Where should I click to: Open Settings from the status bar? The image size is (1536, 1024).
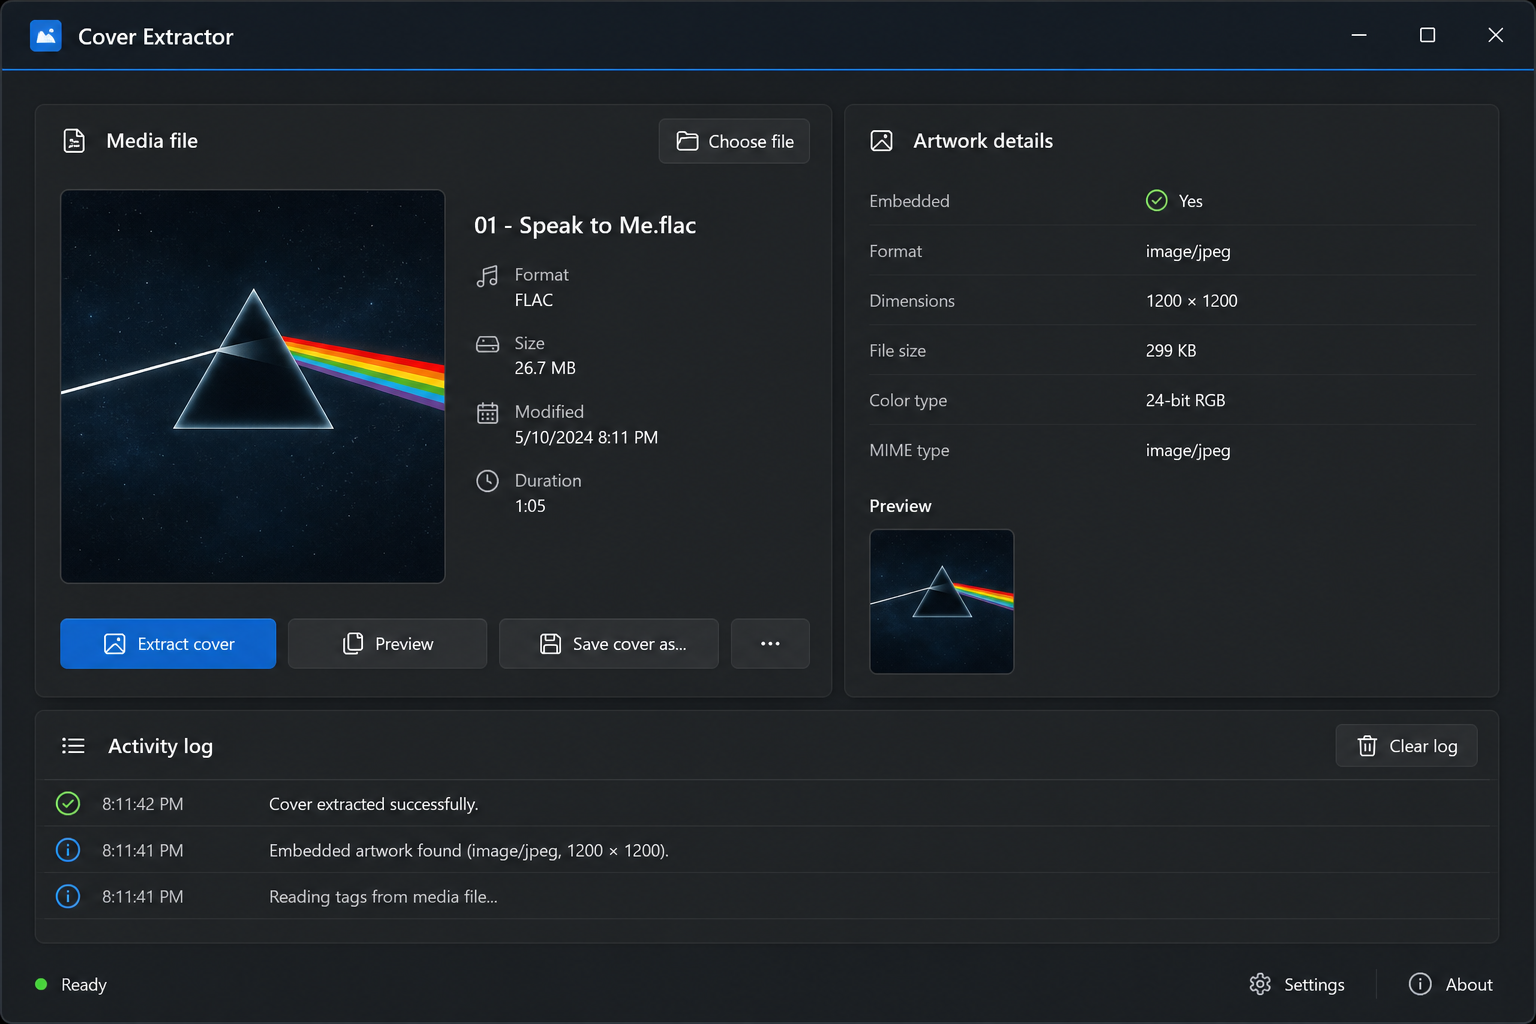tap(1297, 984)
